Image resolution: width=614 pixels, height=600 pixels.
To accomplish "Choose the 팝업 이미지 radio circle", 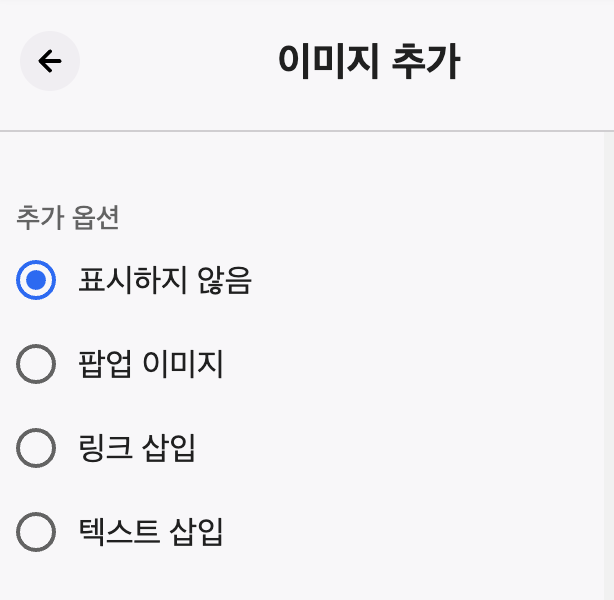I will click(x=36, y=364).
